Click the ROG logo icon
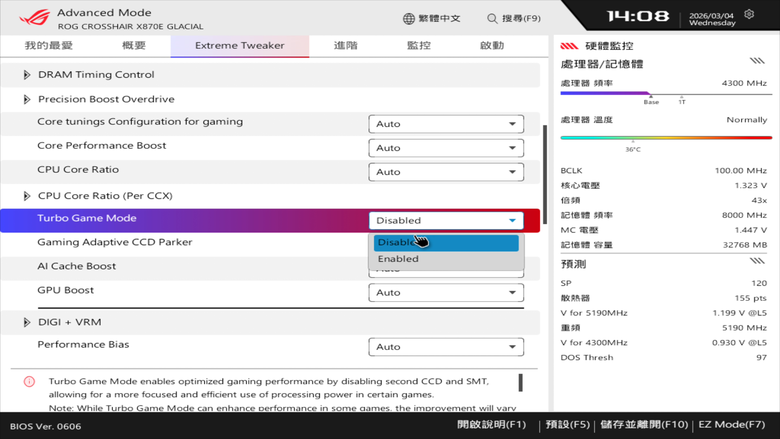This screenshot has height=439, width=780. point(34,18)
